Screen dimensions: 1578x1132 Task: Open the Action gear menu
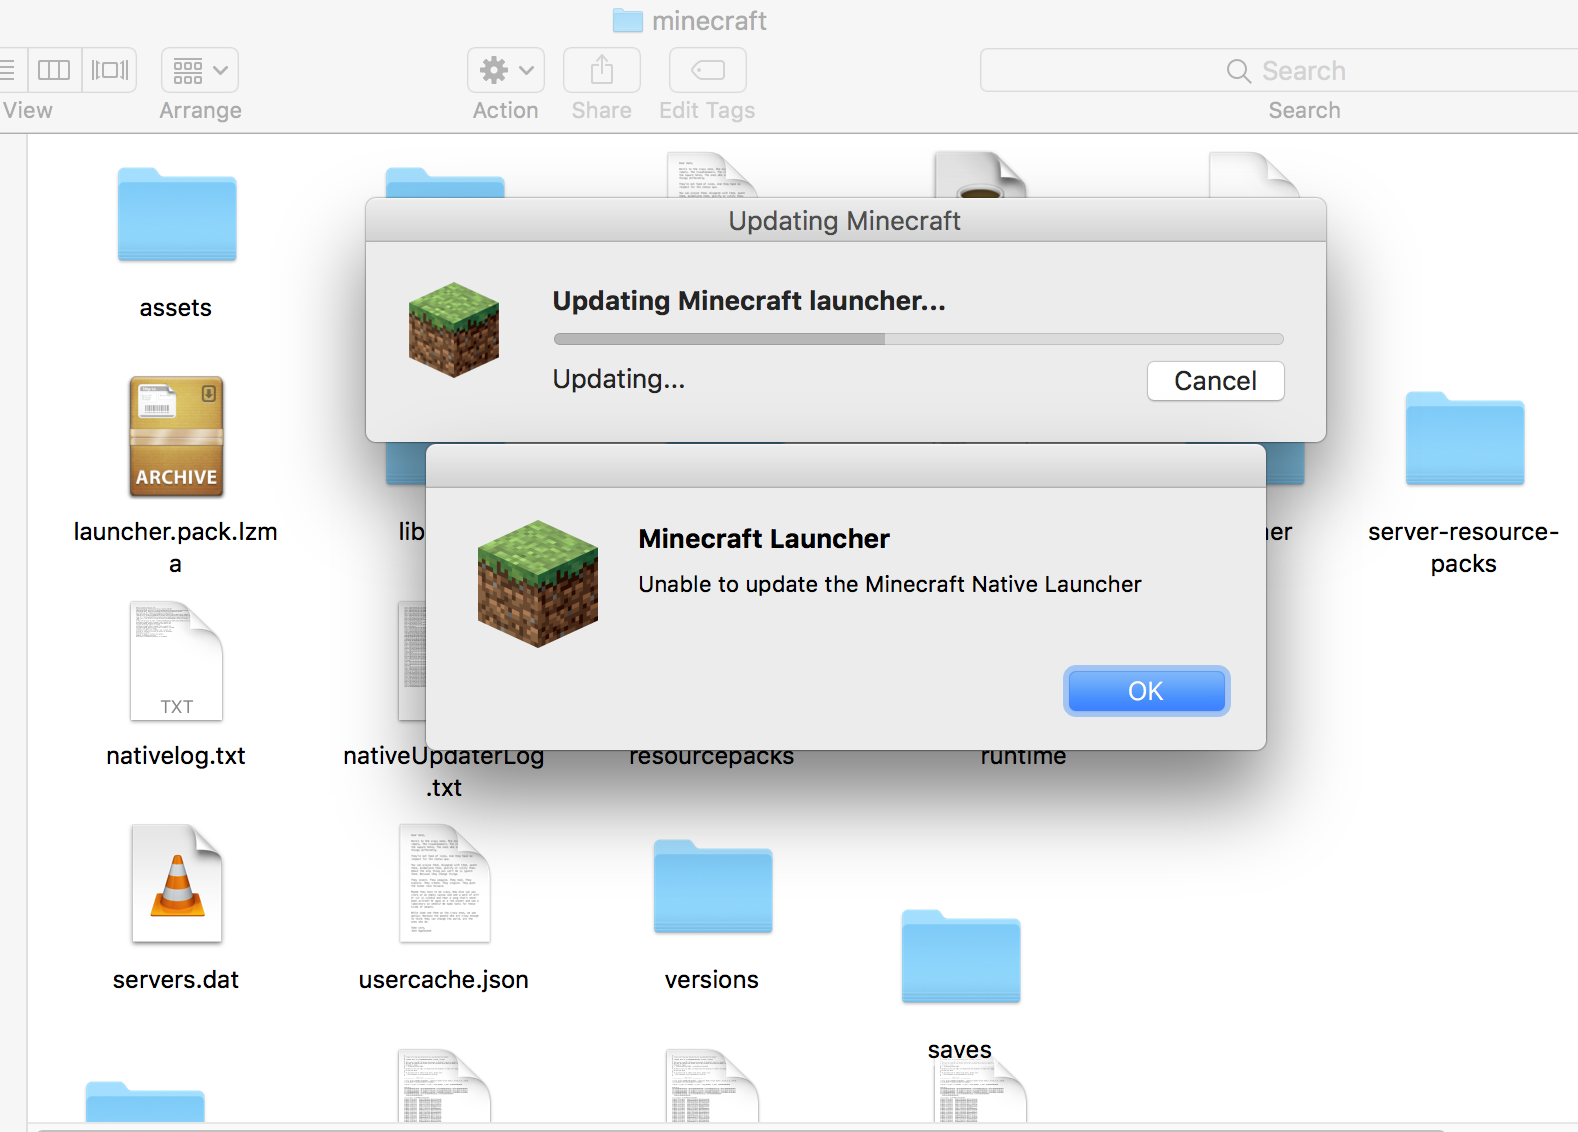[x=506, y=70]
